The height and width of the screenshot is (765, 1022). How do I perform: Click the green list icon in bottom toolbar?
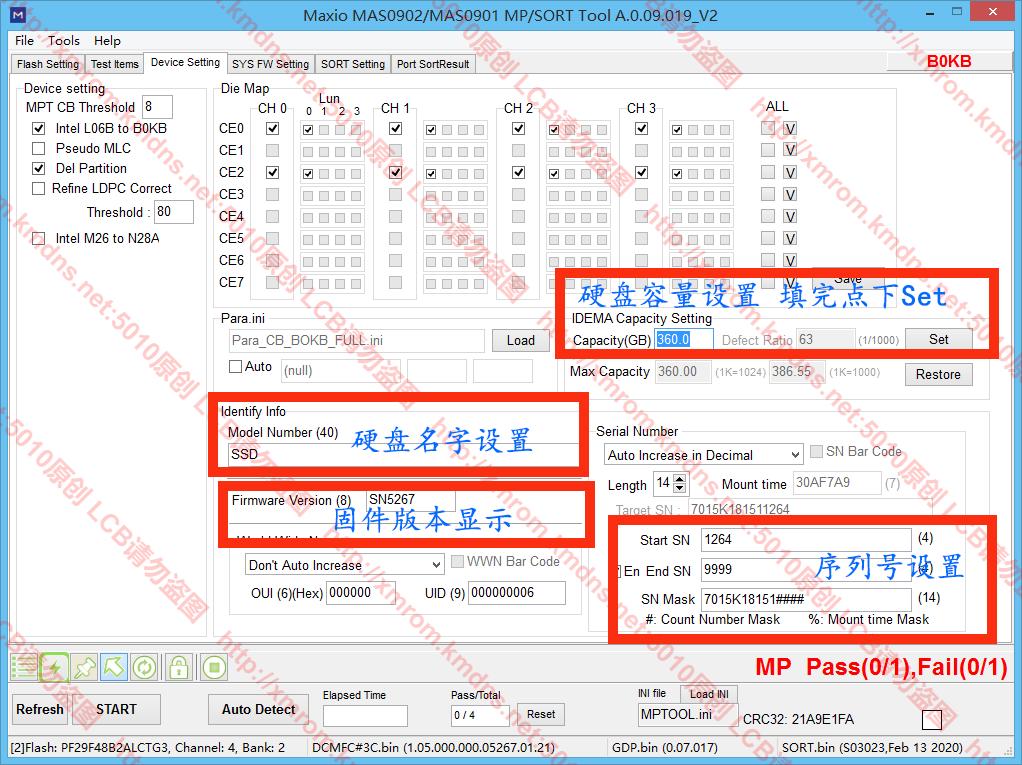pos(24,667)
